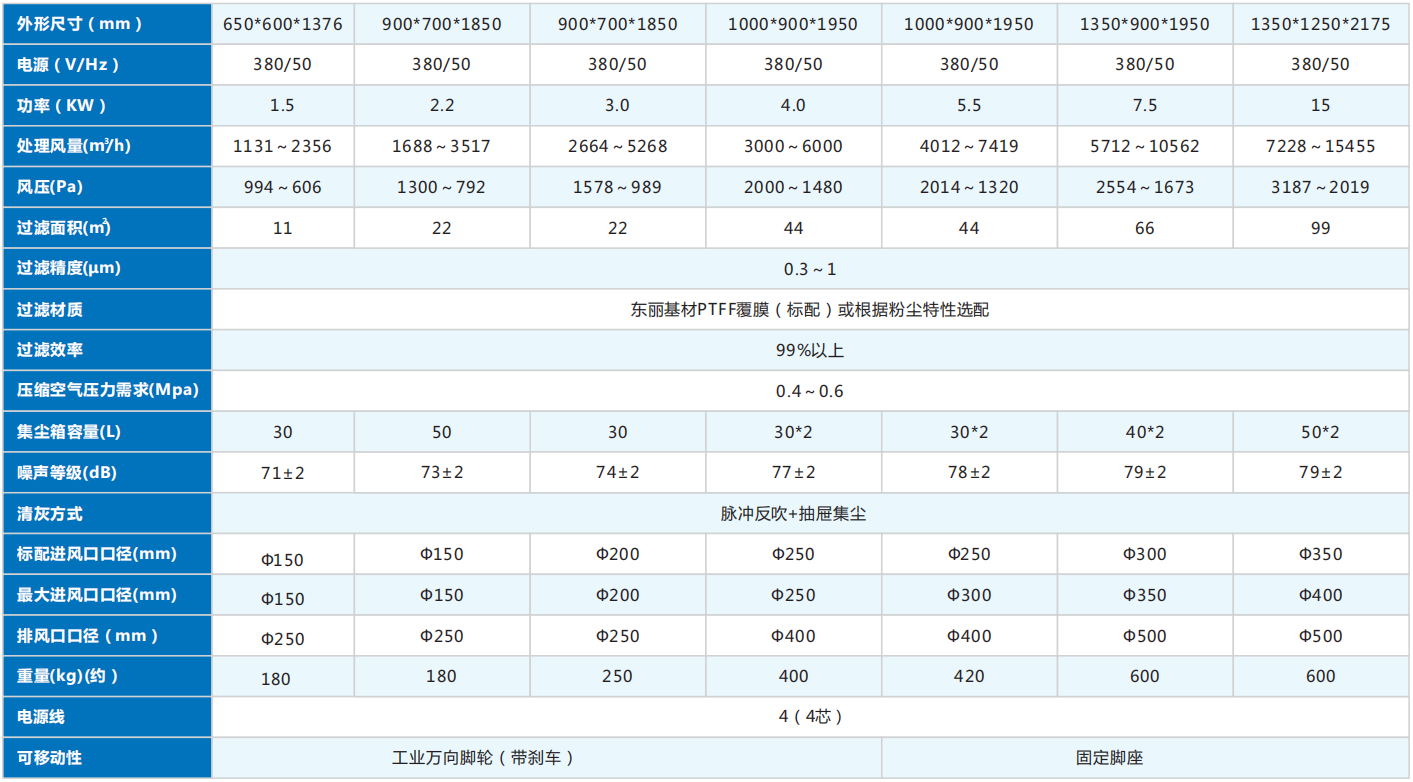This screenshot has width=1413, height=782.
Task: Click the 994~606 pressure cell
Action: coord(283,187)
